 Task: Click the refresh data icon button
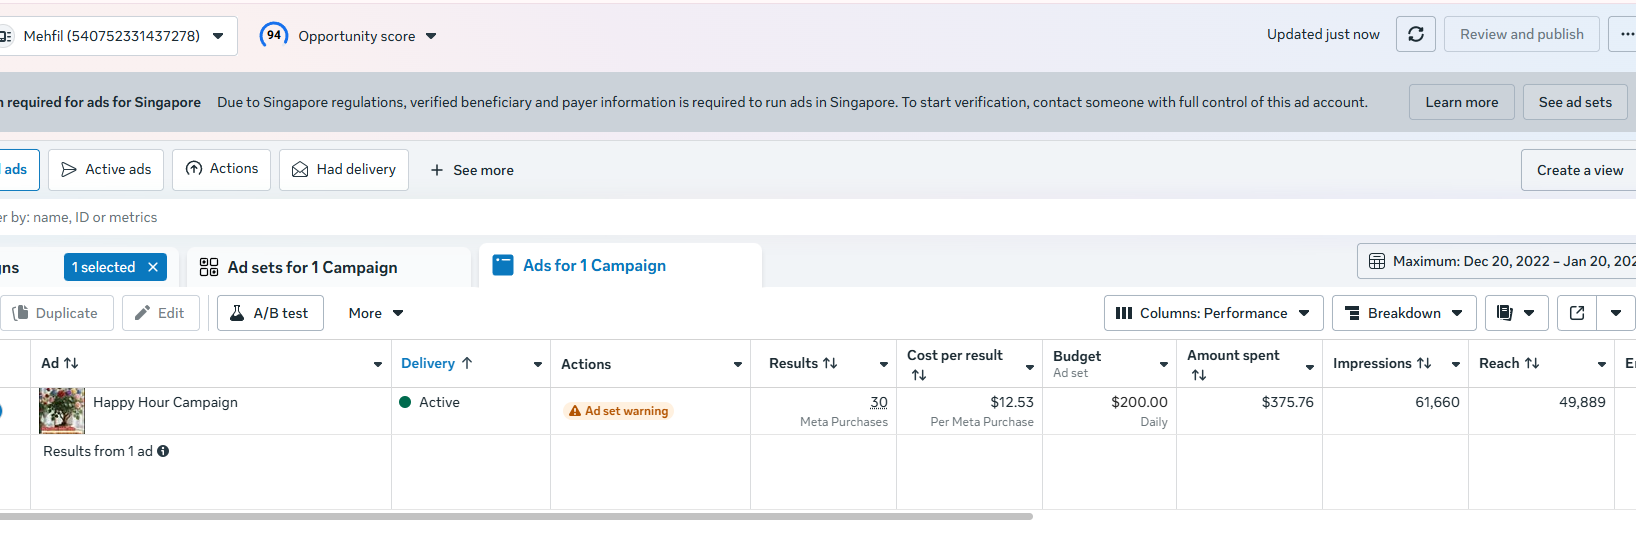point(1416,34)
